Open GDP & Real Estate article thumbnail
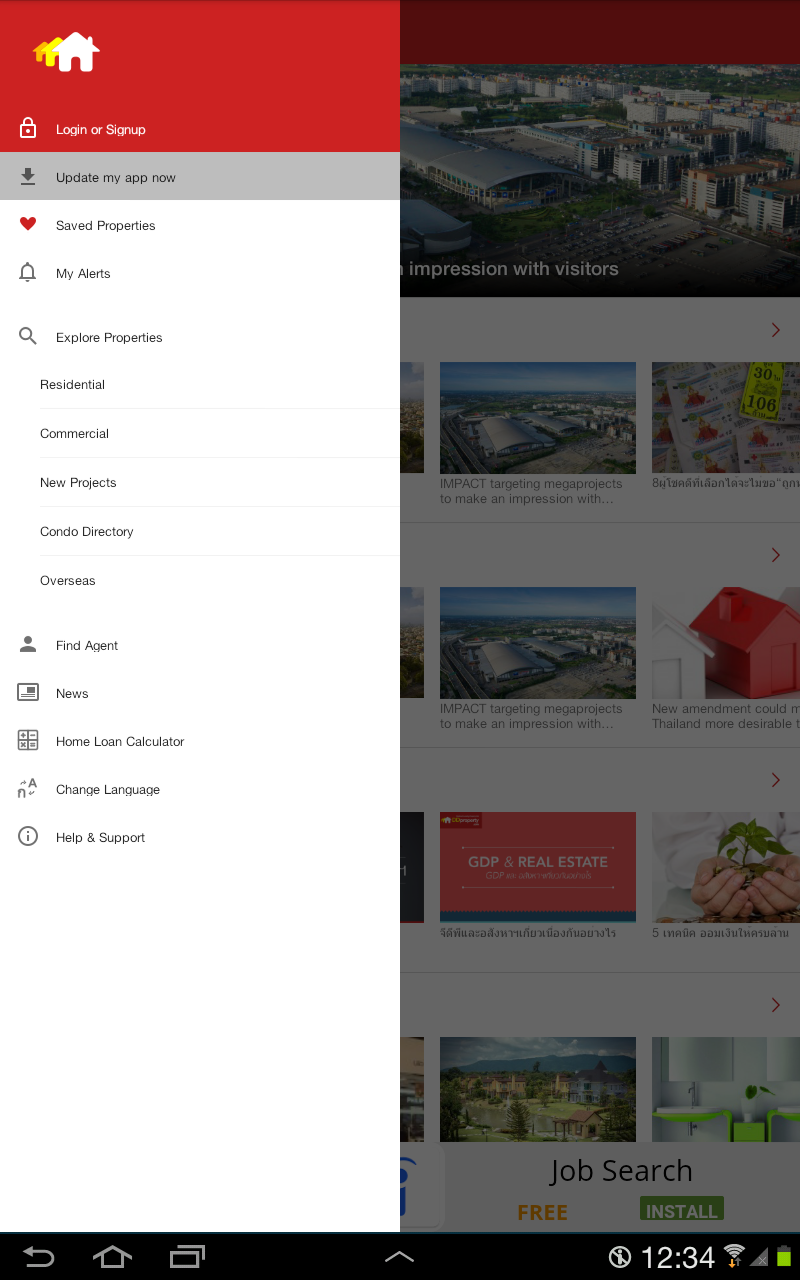 [538, 867]
